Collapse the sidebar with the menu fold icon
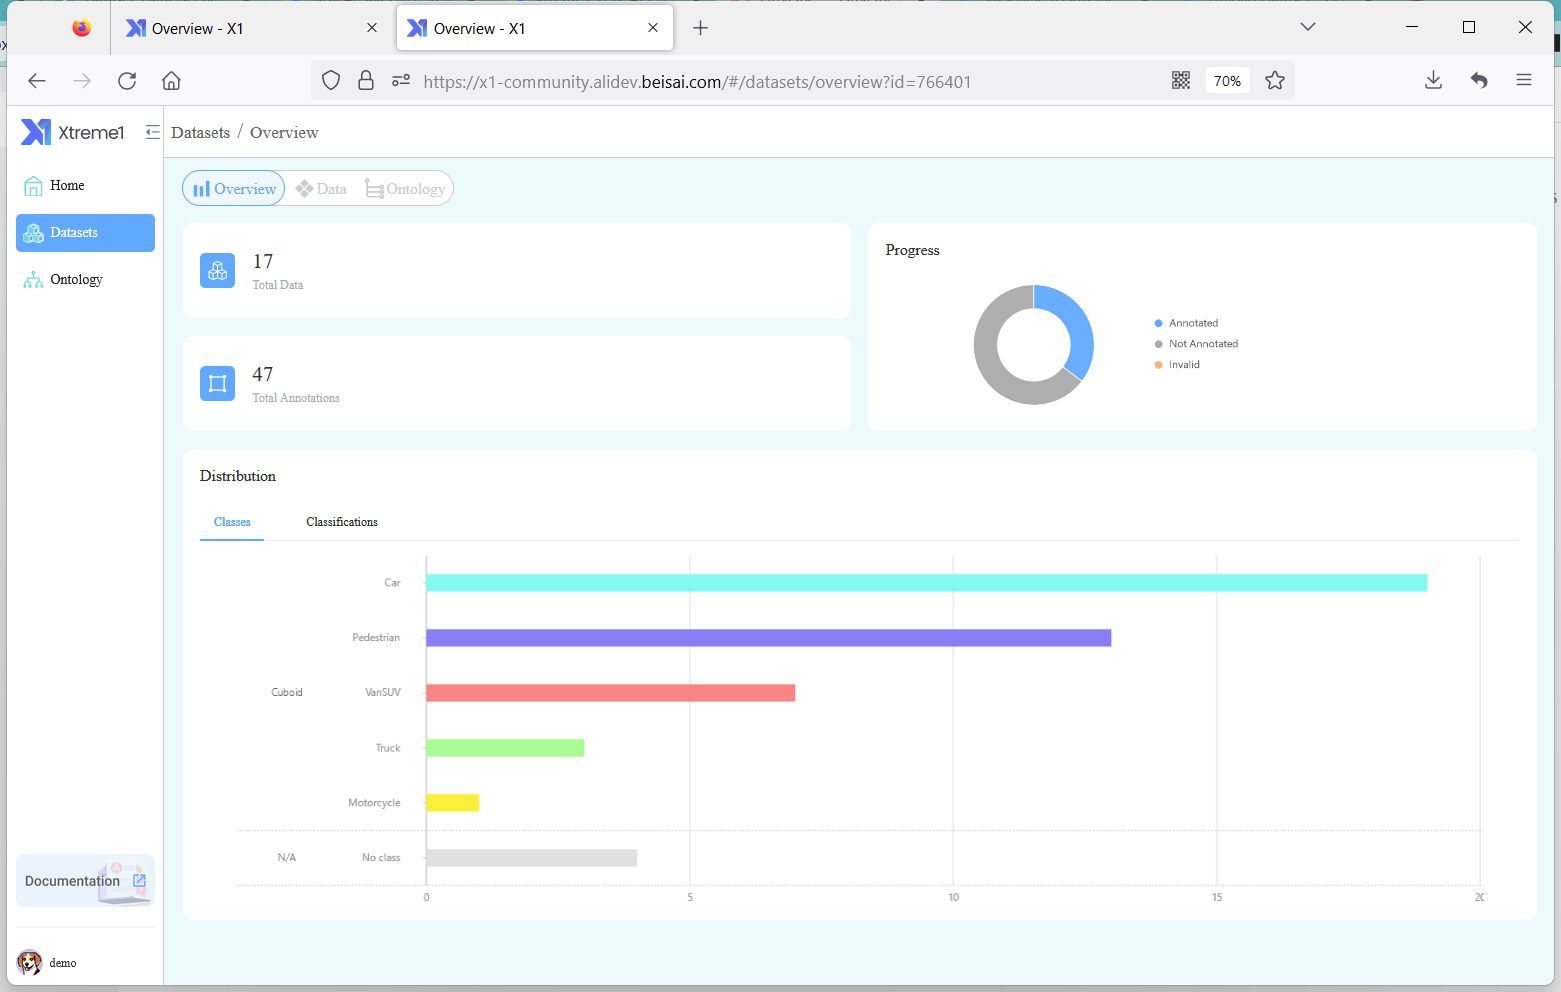 pyautogui.click(x=152, y=132)
